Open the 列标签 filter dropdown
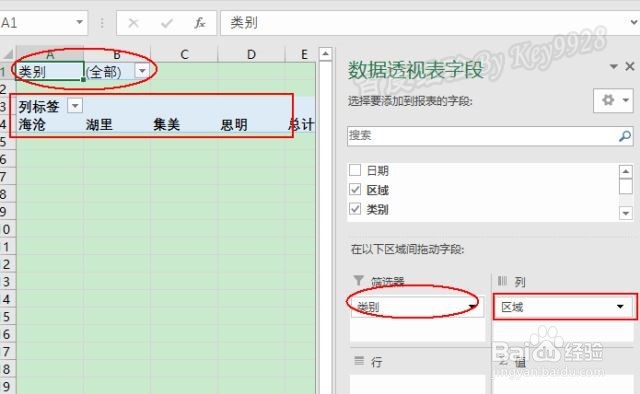Screen dimensions: 640x394 coord(75,106)
